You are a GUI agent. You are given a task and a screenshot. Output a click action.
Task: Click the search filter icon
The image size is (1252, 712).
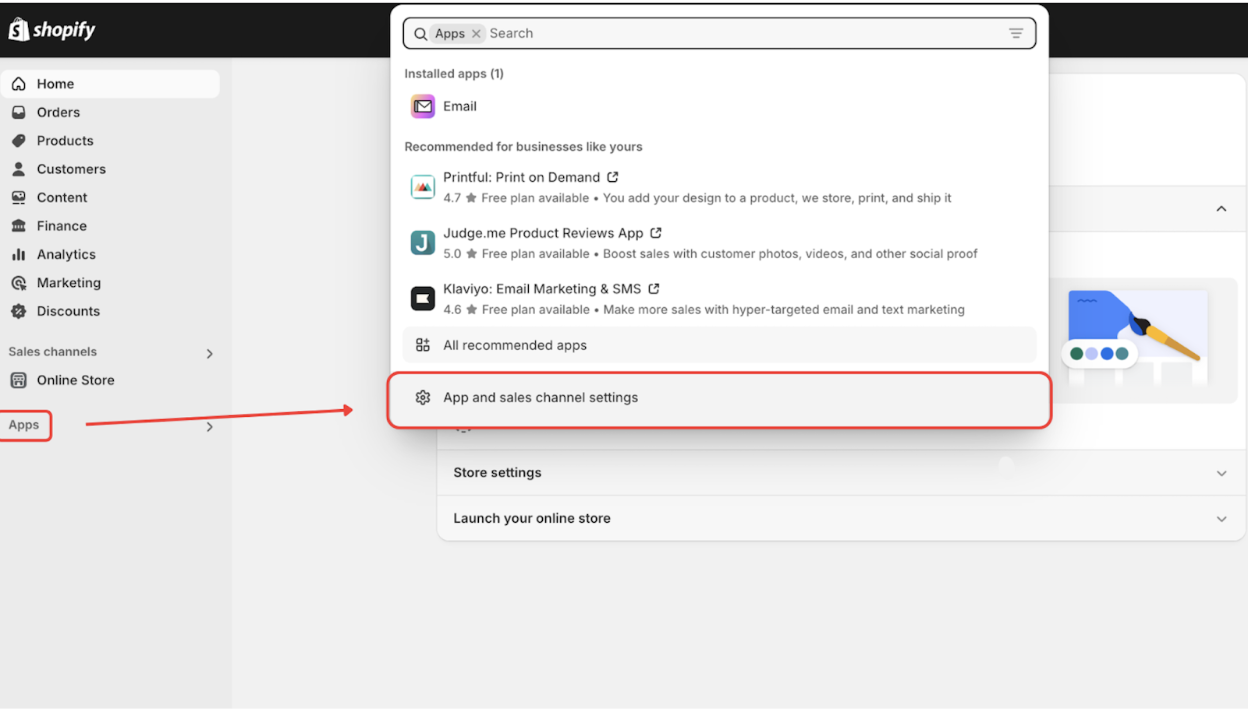[x=1016, y=34]
